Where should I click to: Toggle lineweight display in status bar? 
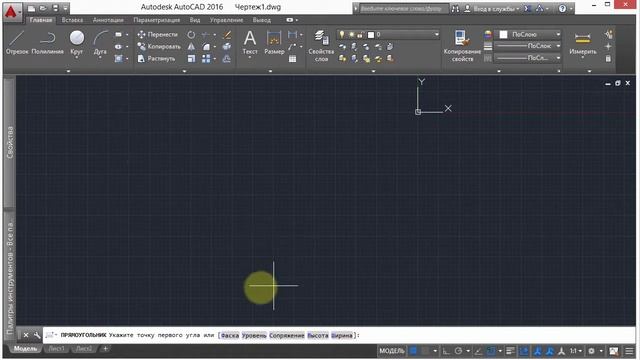(x=510, y=351)
